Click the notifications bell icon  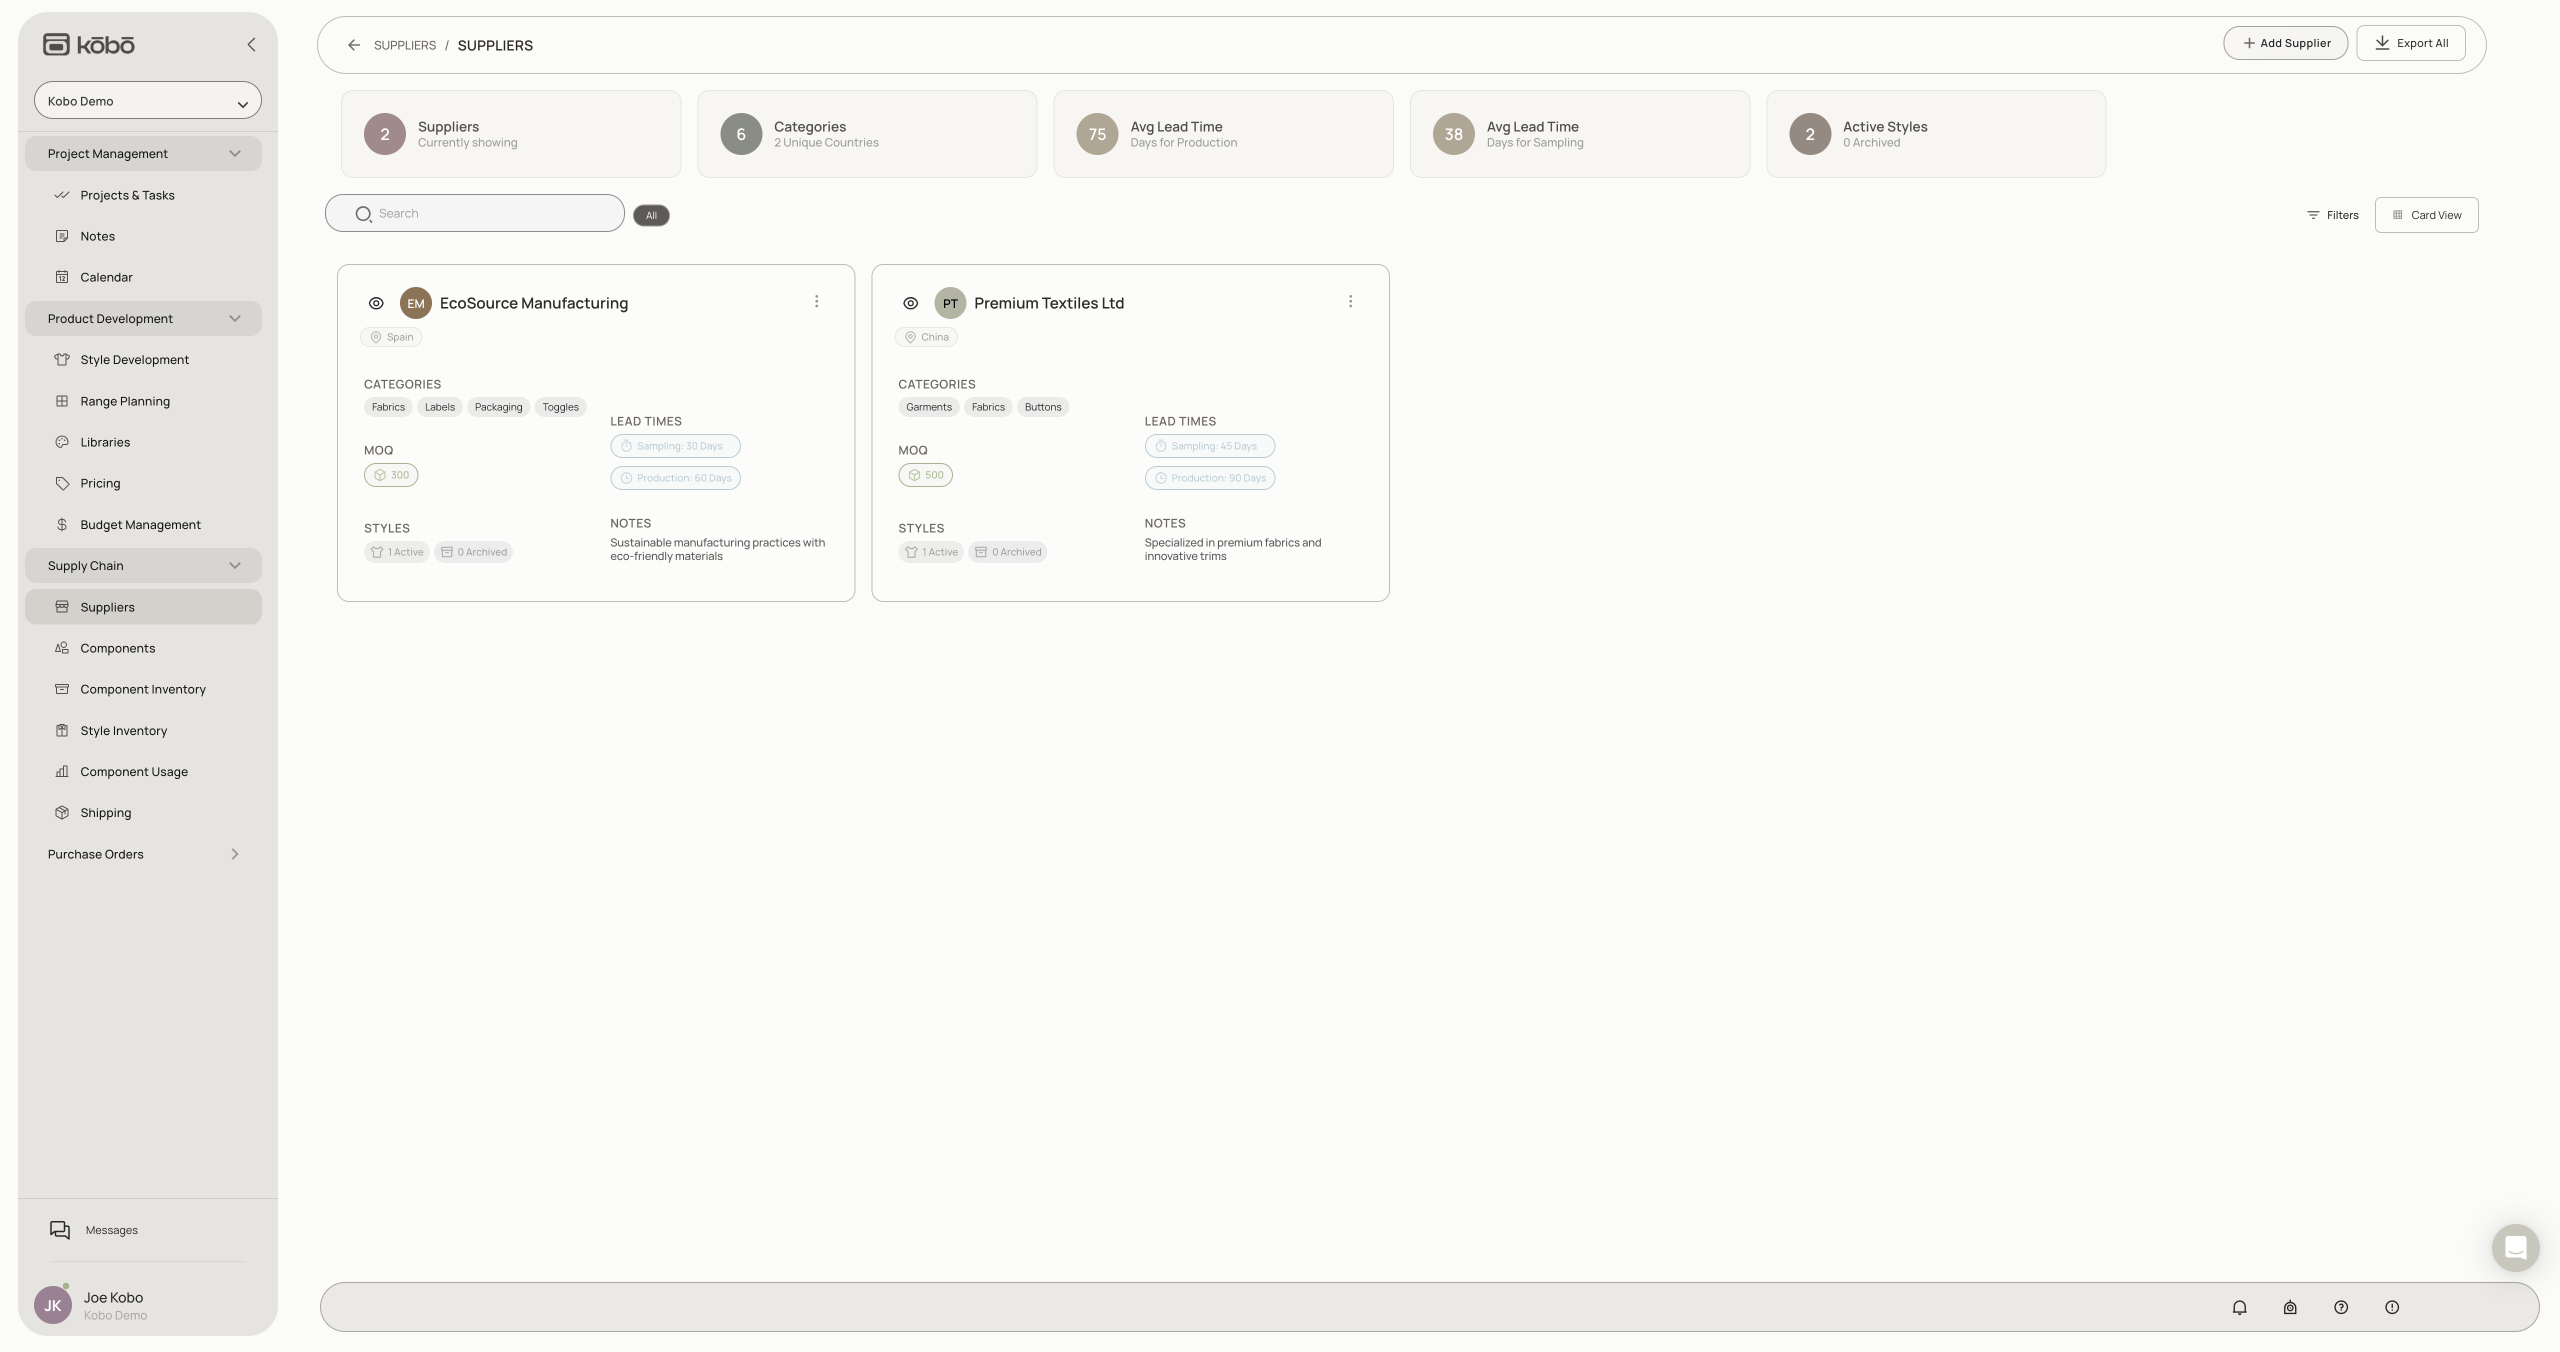pos(2239,1307)
